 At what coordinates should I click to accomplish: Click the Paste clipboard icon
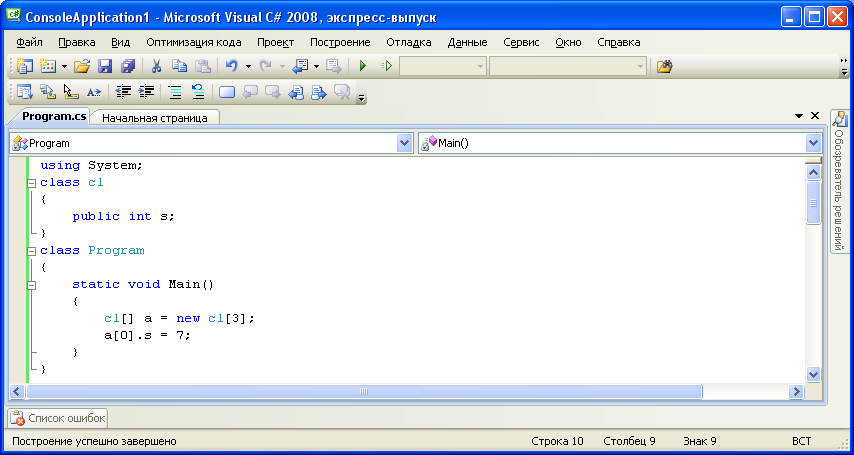[x=203, y=66]
